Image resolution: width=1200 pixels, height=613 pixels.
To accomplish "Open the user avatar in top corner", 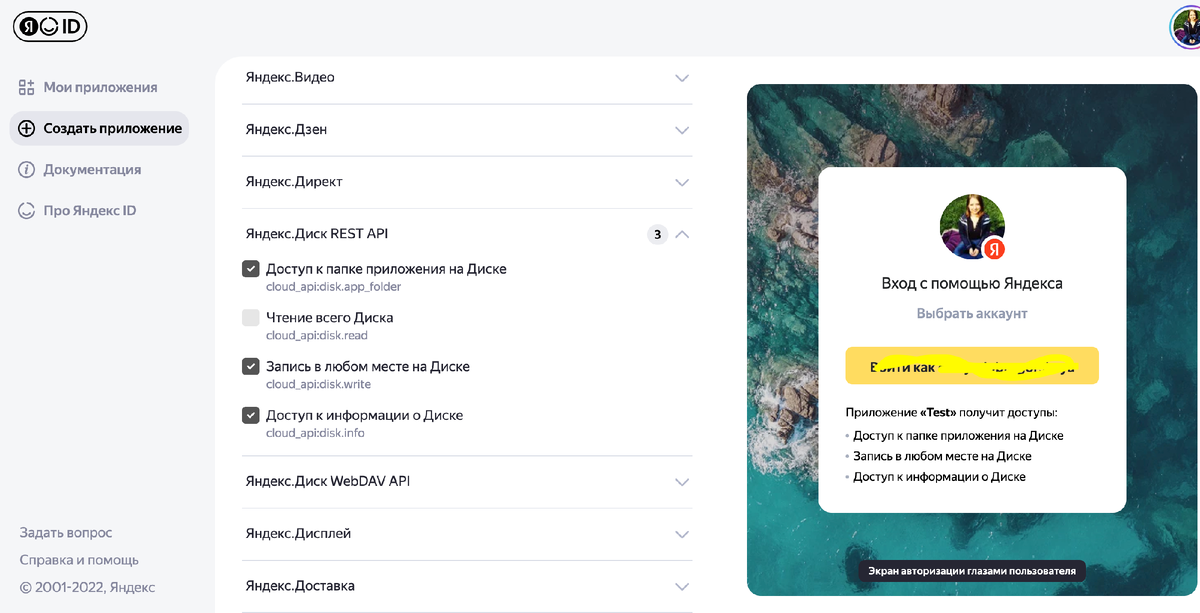I will [x=1185, y=27].
